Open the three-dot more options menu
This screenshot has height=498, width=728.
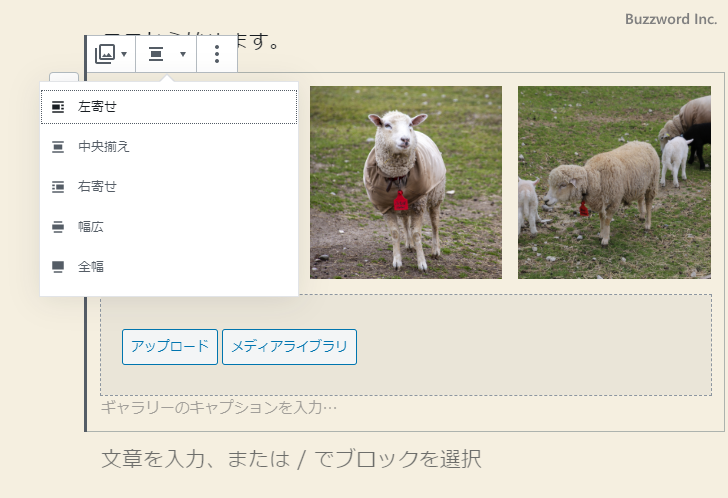[217, 54]
